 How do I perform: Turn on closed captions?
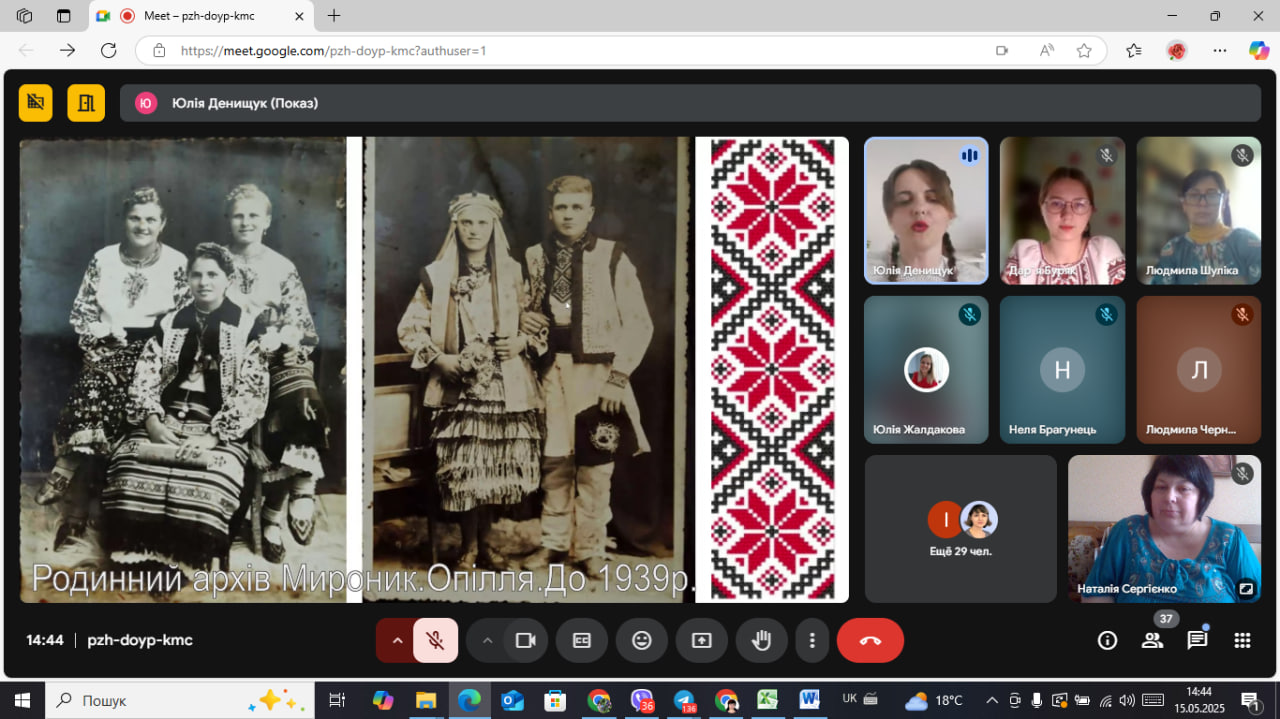pyautogui.click(x=582, y=641)
